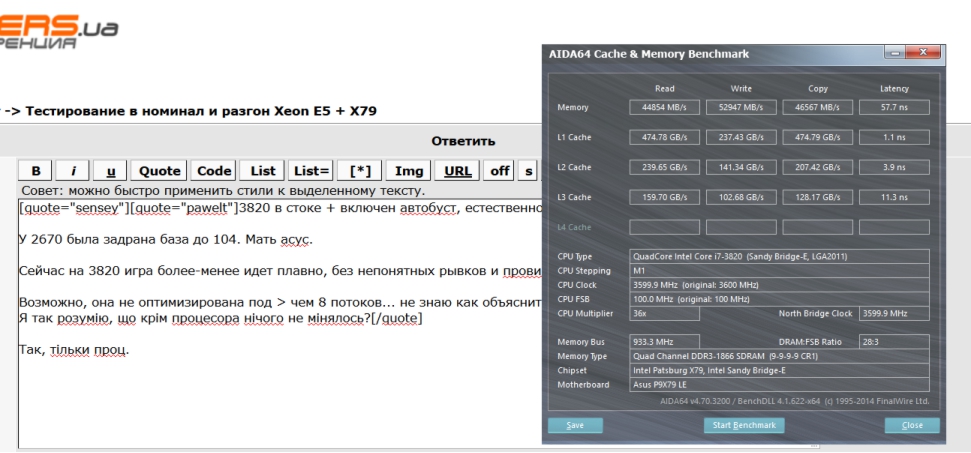Insert a [*] list item tag
The width and height of the screenshot is (971, 453).
click(x=360, y=171)
